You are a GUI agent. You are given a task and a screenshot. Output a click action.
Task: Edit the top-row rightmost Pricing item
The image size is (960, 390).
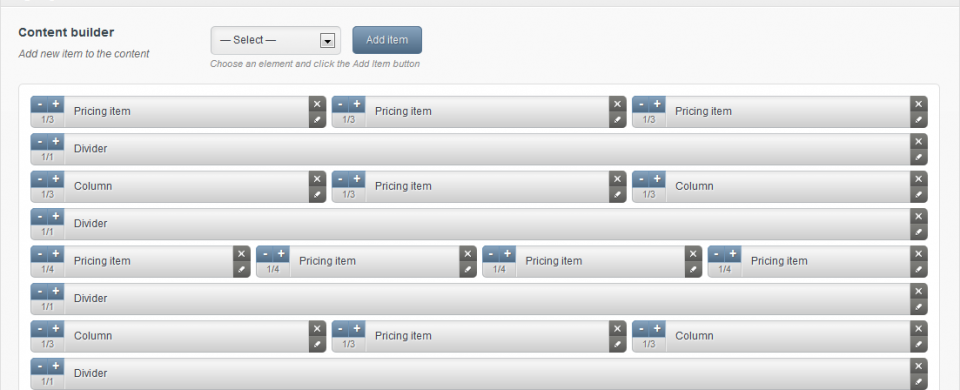(918, 120)
